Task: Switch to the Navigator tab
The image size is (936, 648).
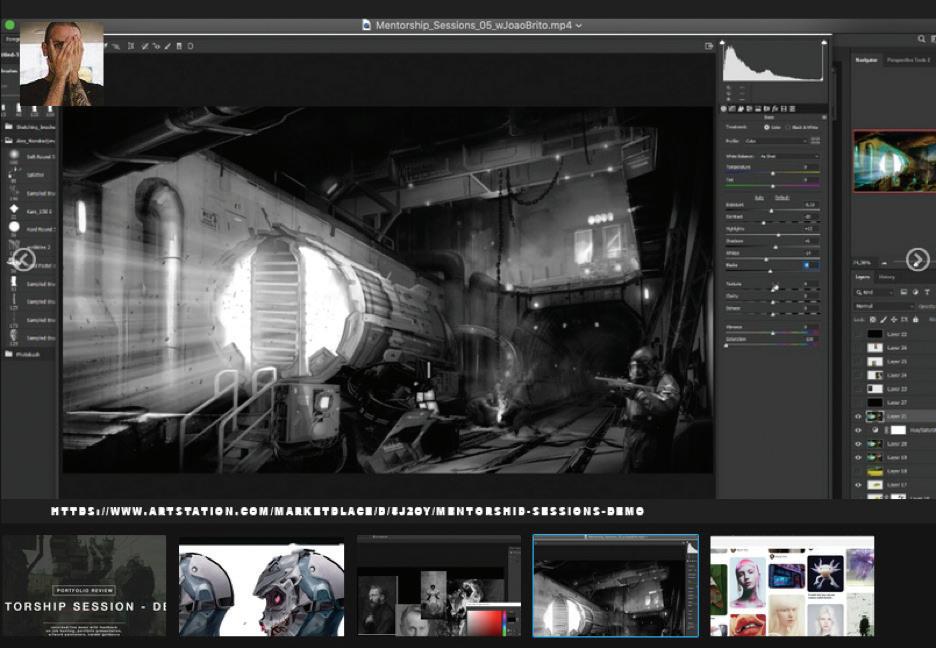Action: pyautogui.click(x=866, y=60)
